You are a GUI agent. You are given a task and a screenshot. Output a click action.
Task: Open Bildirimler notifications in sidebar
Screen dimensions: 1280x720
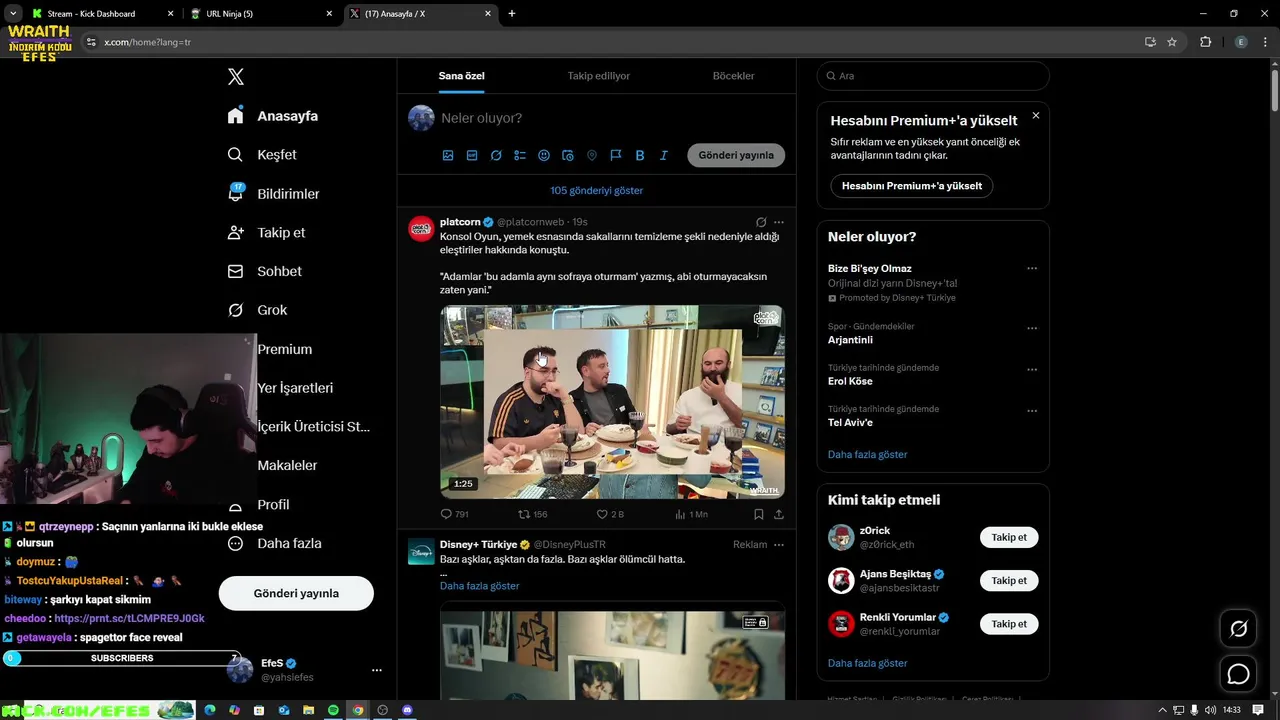[273, 194]
